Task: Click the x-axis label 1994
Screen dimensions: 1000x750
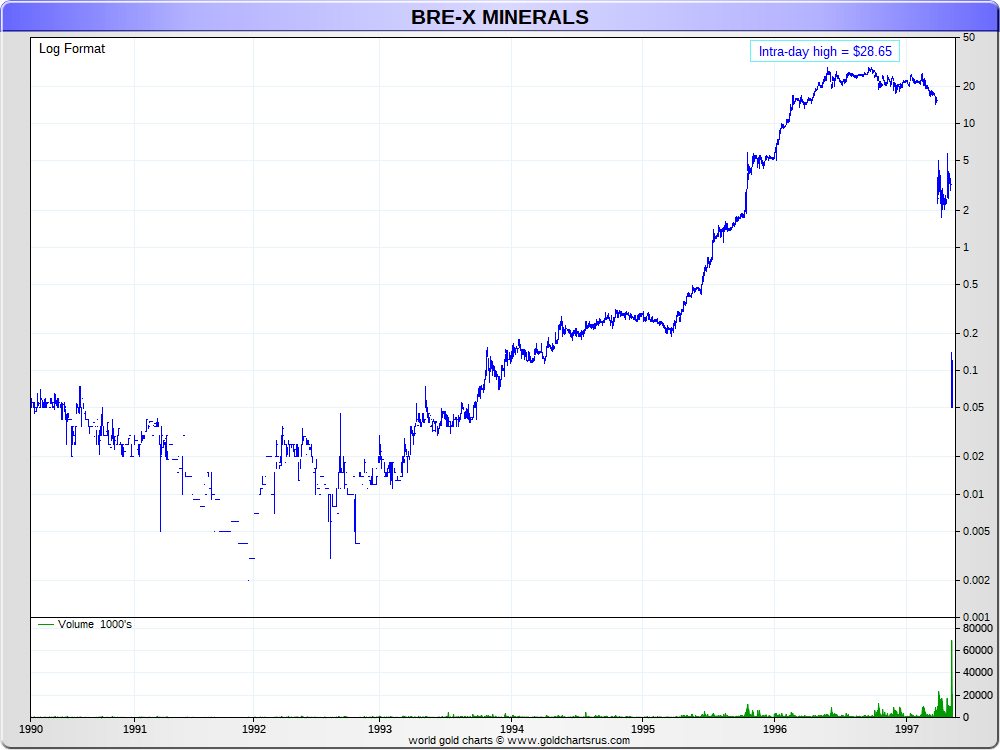Action: pos(511,728)
